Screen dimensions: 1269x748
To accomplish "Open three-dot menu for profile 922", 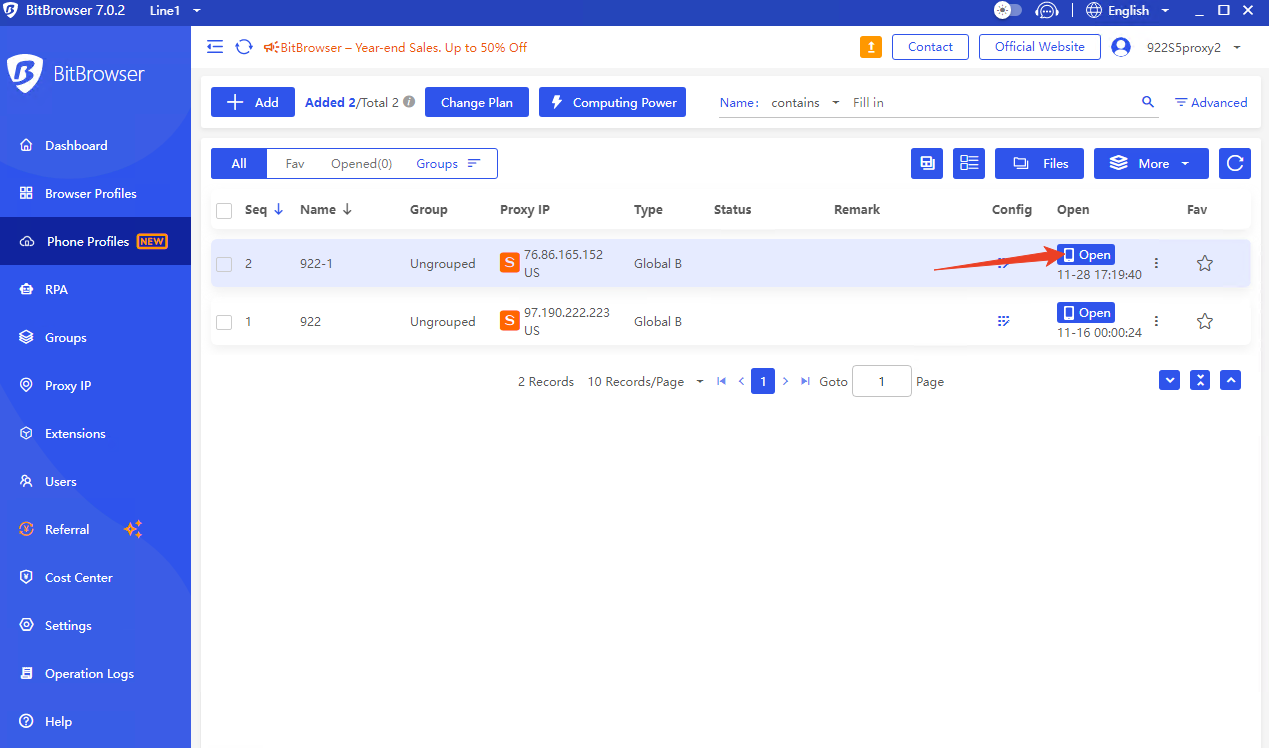I will [x=1156, y=321].
